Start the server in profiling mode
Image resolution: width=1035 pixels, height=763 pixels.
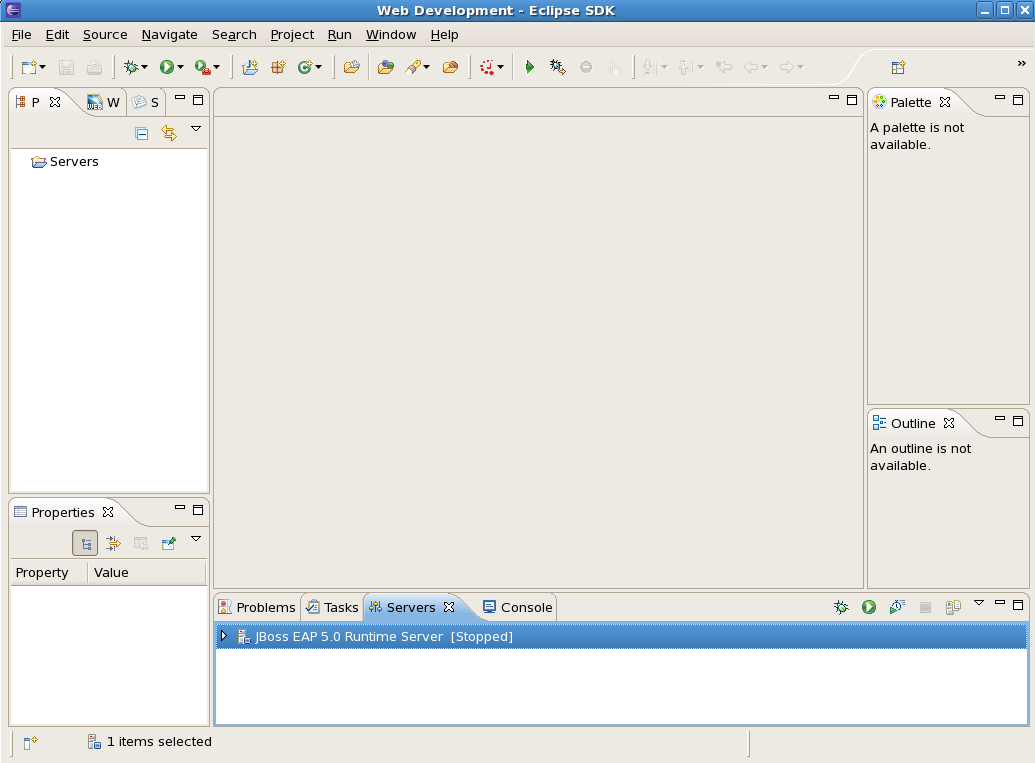(x=895, y=606)
